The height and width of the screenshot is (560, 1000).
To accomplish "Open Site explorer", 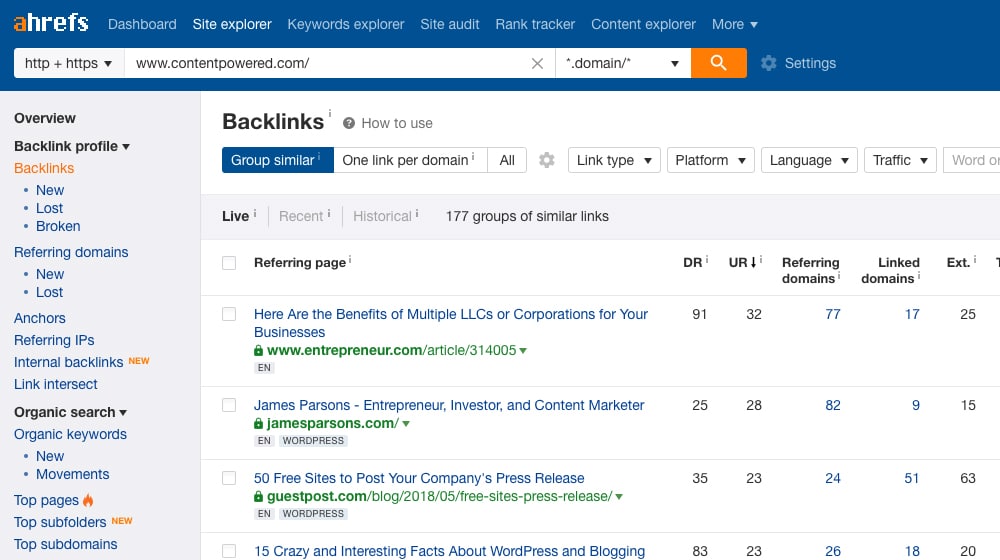I will click(x=232, y=24).
